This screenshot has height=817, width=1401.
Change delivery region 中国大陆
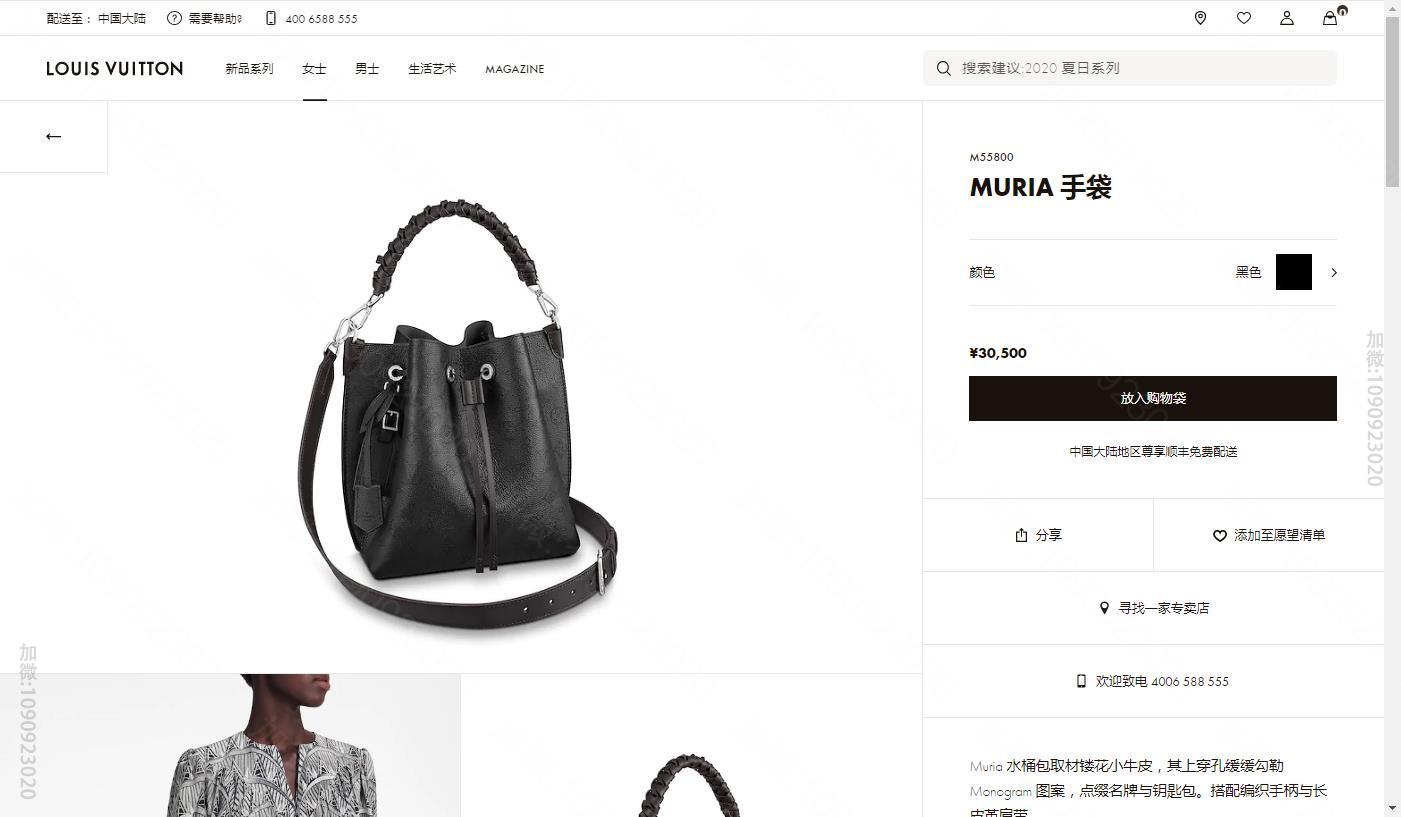122,18
